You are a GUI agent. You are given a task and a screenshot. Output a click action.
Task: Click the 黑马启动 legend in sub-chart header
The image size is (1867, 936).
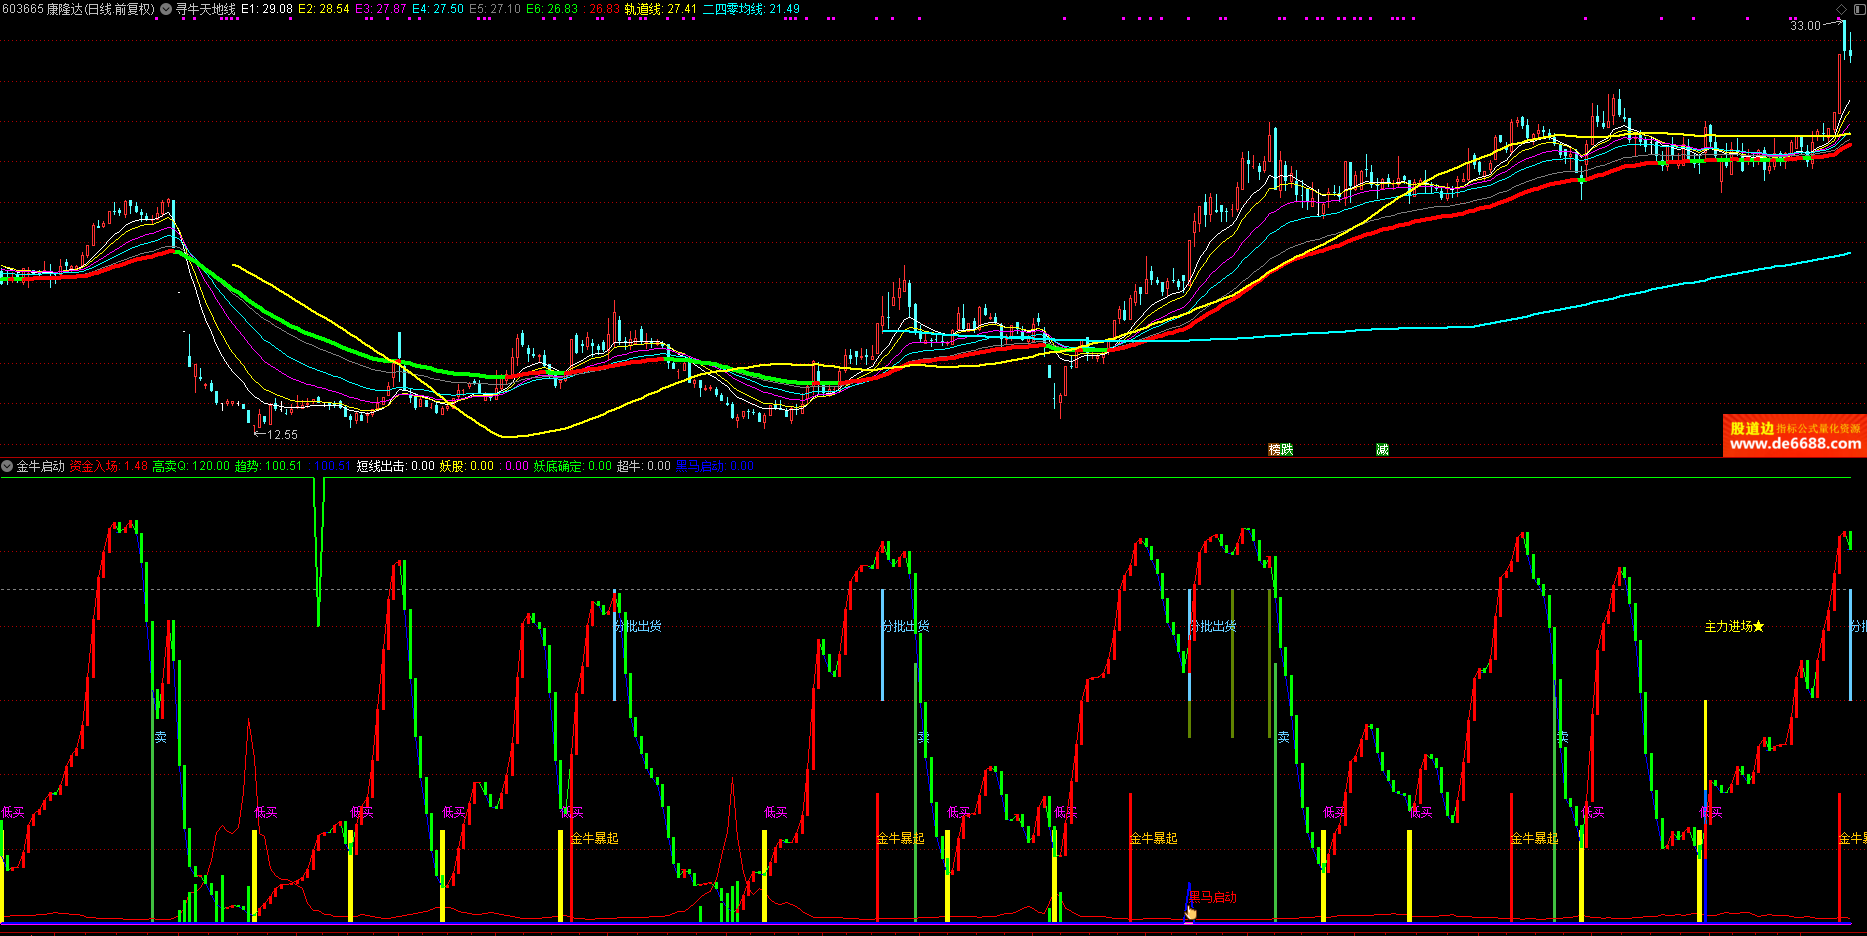[700, 466]
